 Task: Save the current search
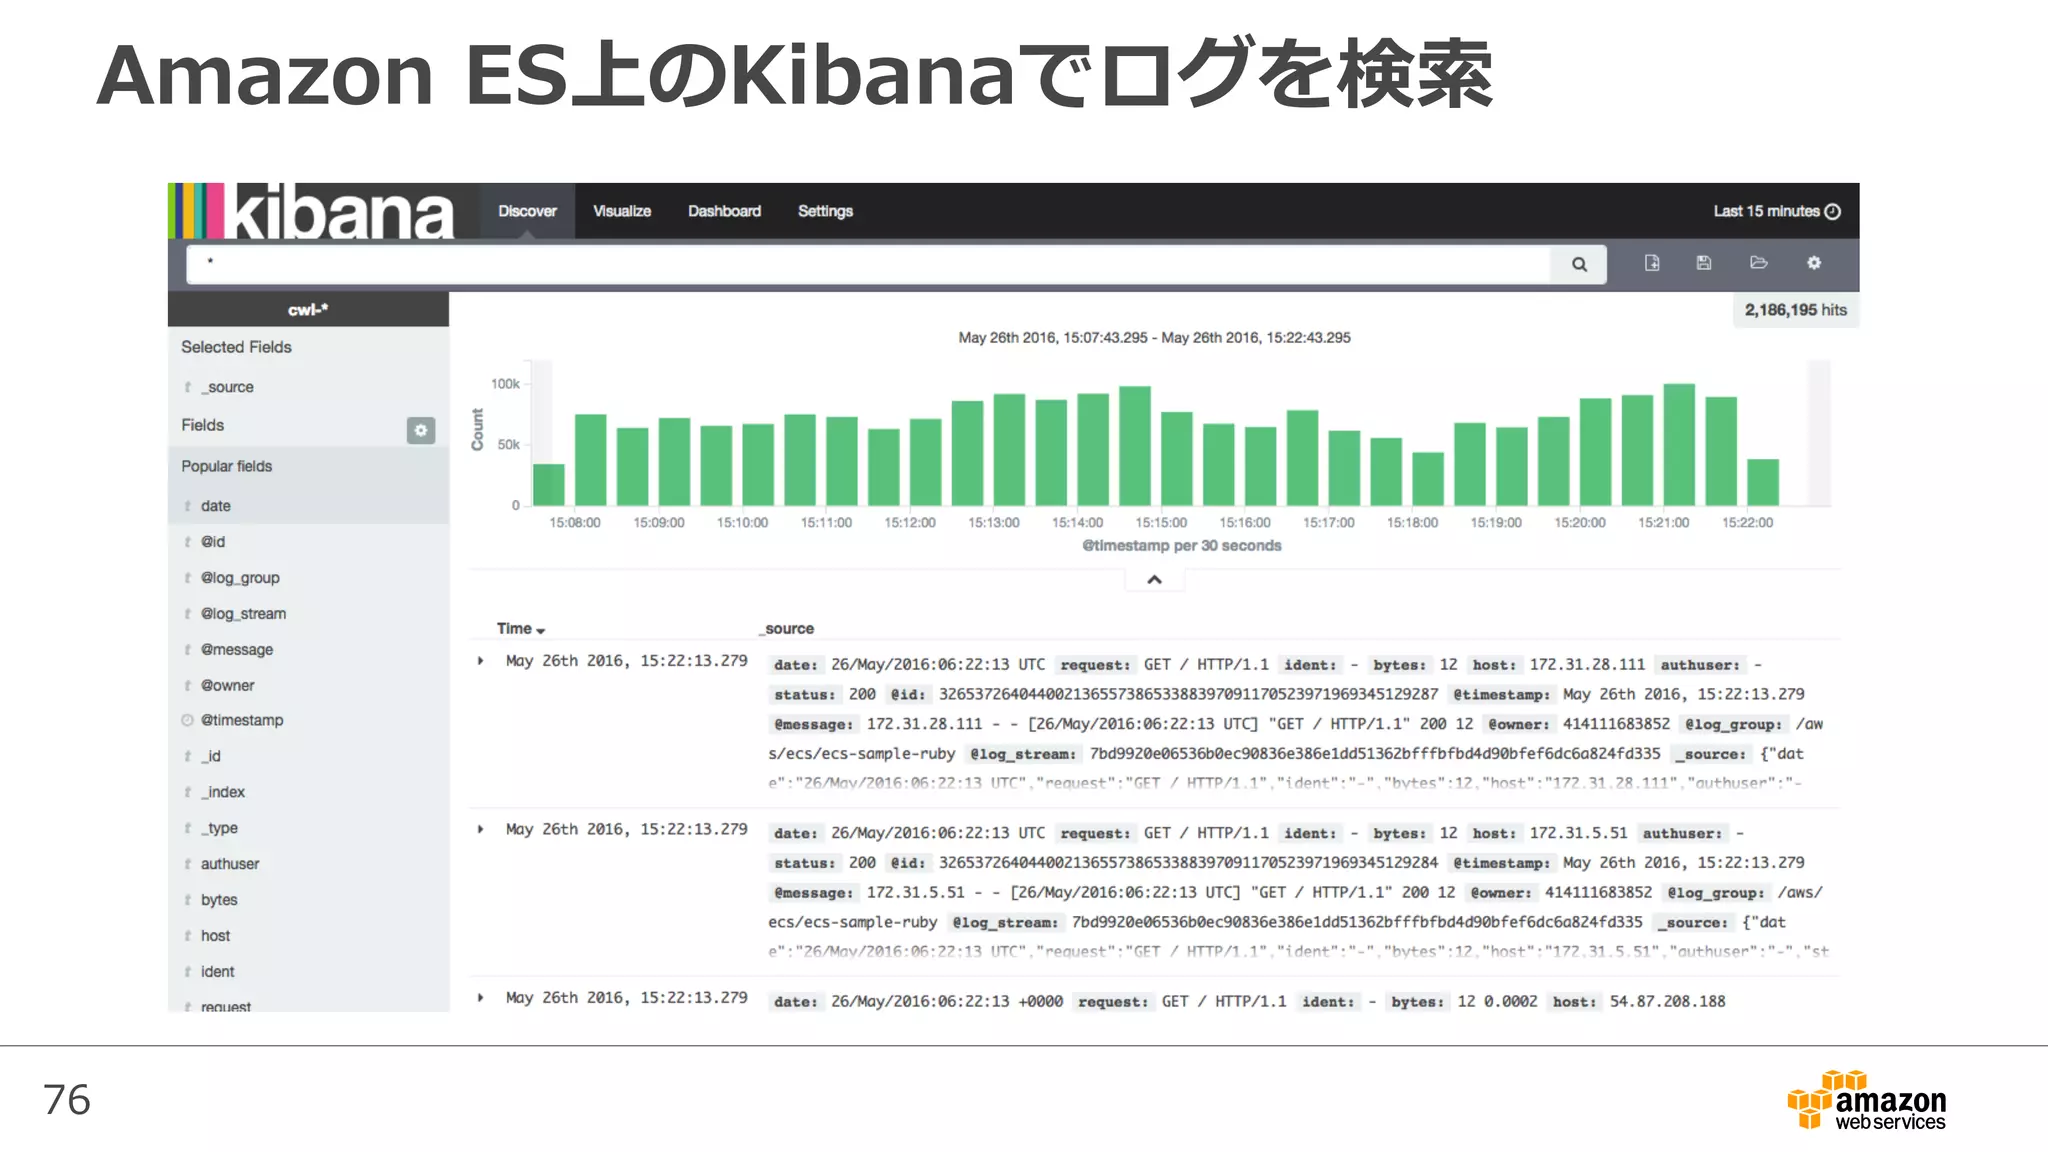coord(1704,263)
